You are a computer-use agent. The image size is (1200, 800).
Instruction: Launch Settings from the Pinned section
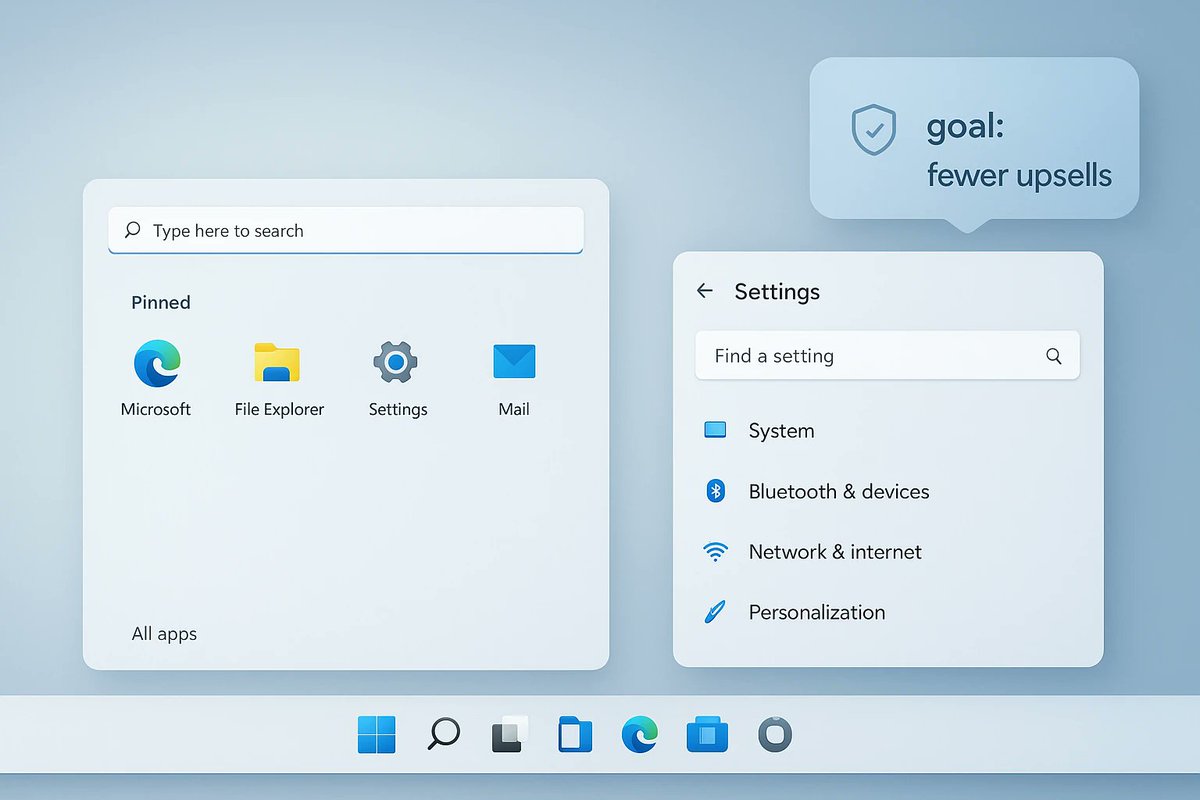[x=396, y=362]
